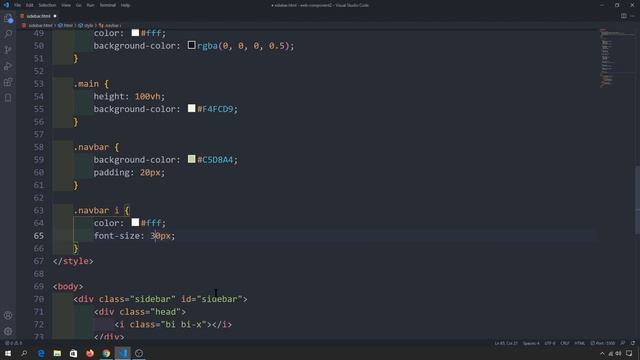
Task: Open the bookmarks icon in activity bar
Action: (8, 98)
